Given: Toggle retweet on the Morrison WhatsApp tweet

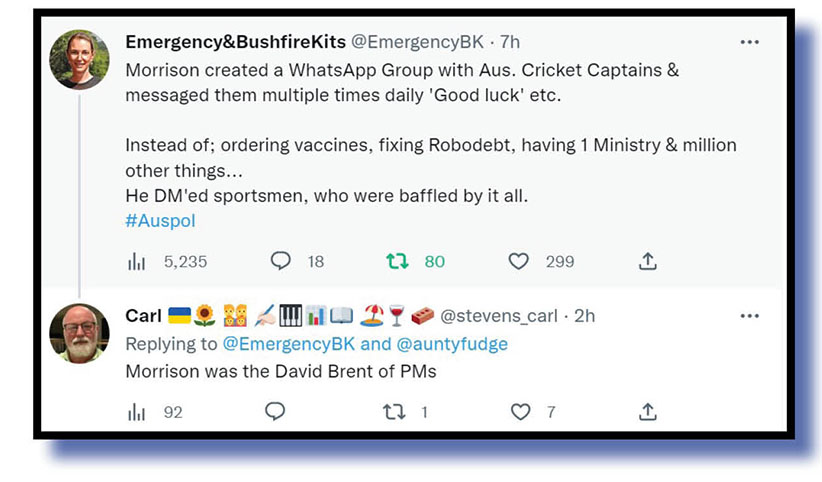Looking at the screenshot, I should pos(398,261).
